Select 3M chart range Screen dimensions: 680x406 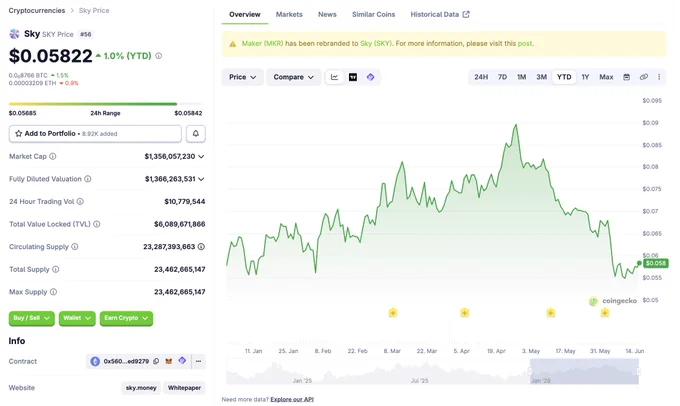pyautogui.click(x=541, y=77)
